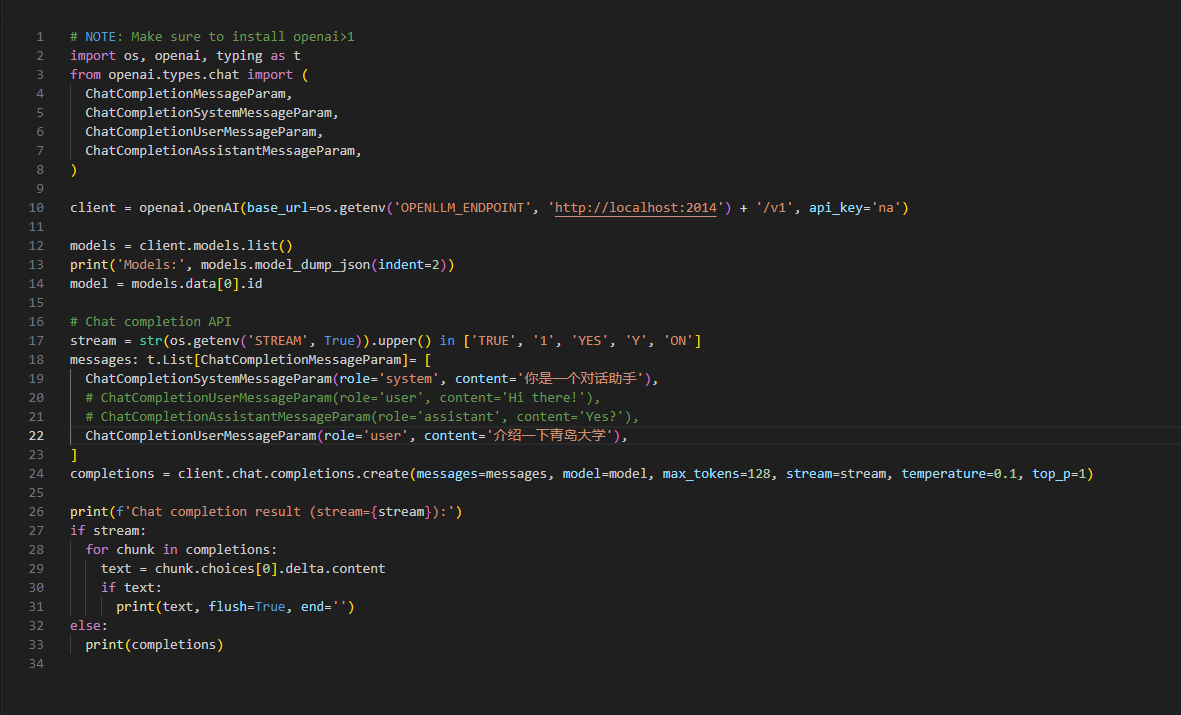
Task: Click line number 34 in the gutter
Action: pyautogui.click(x=36, y=664)
